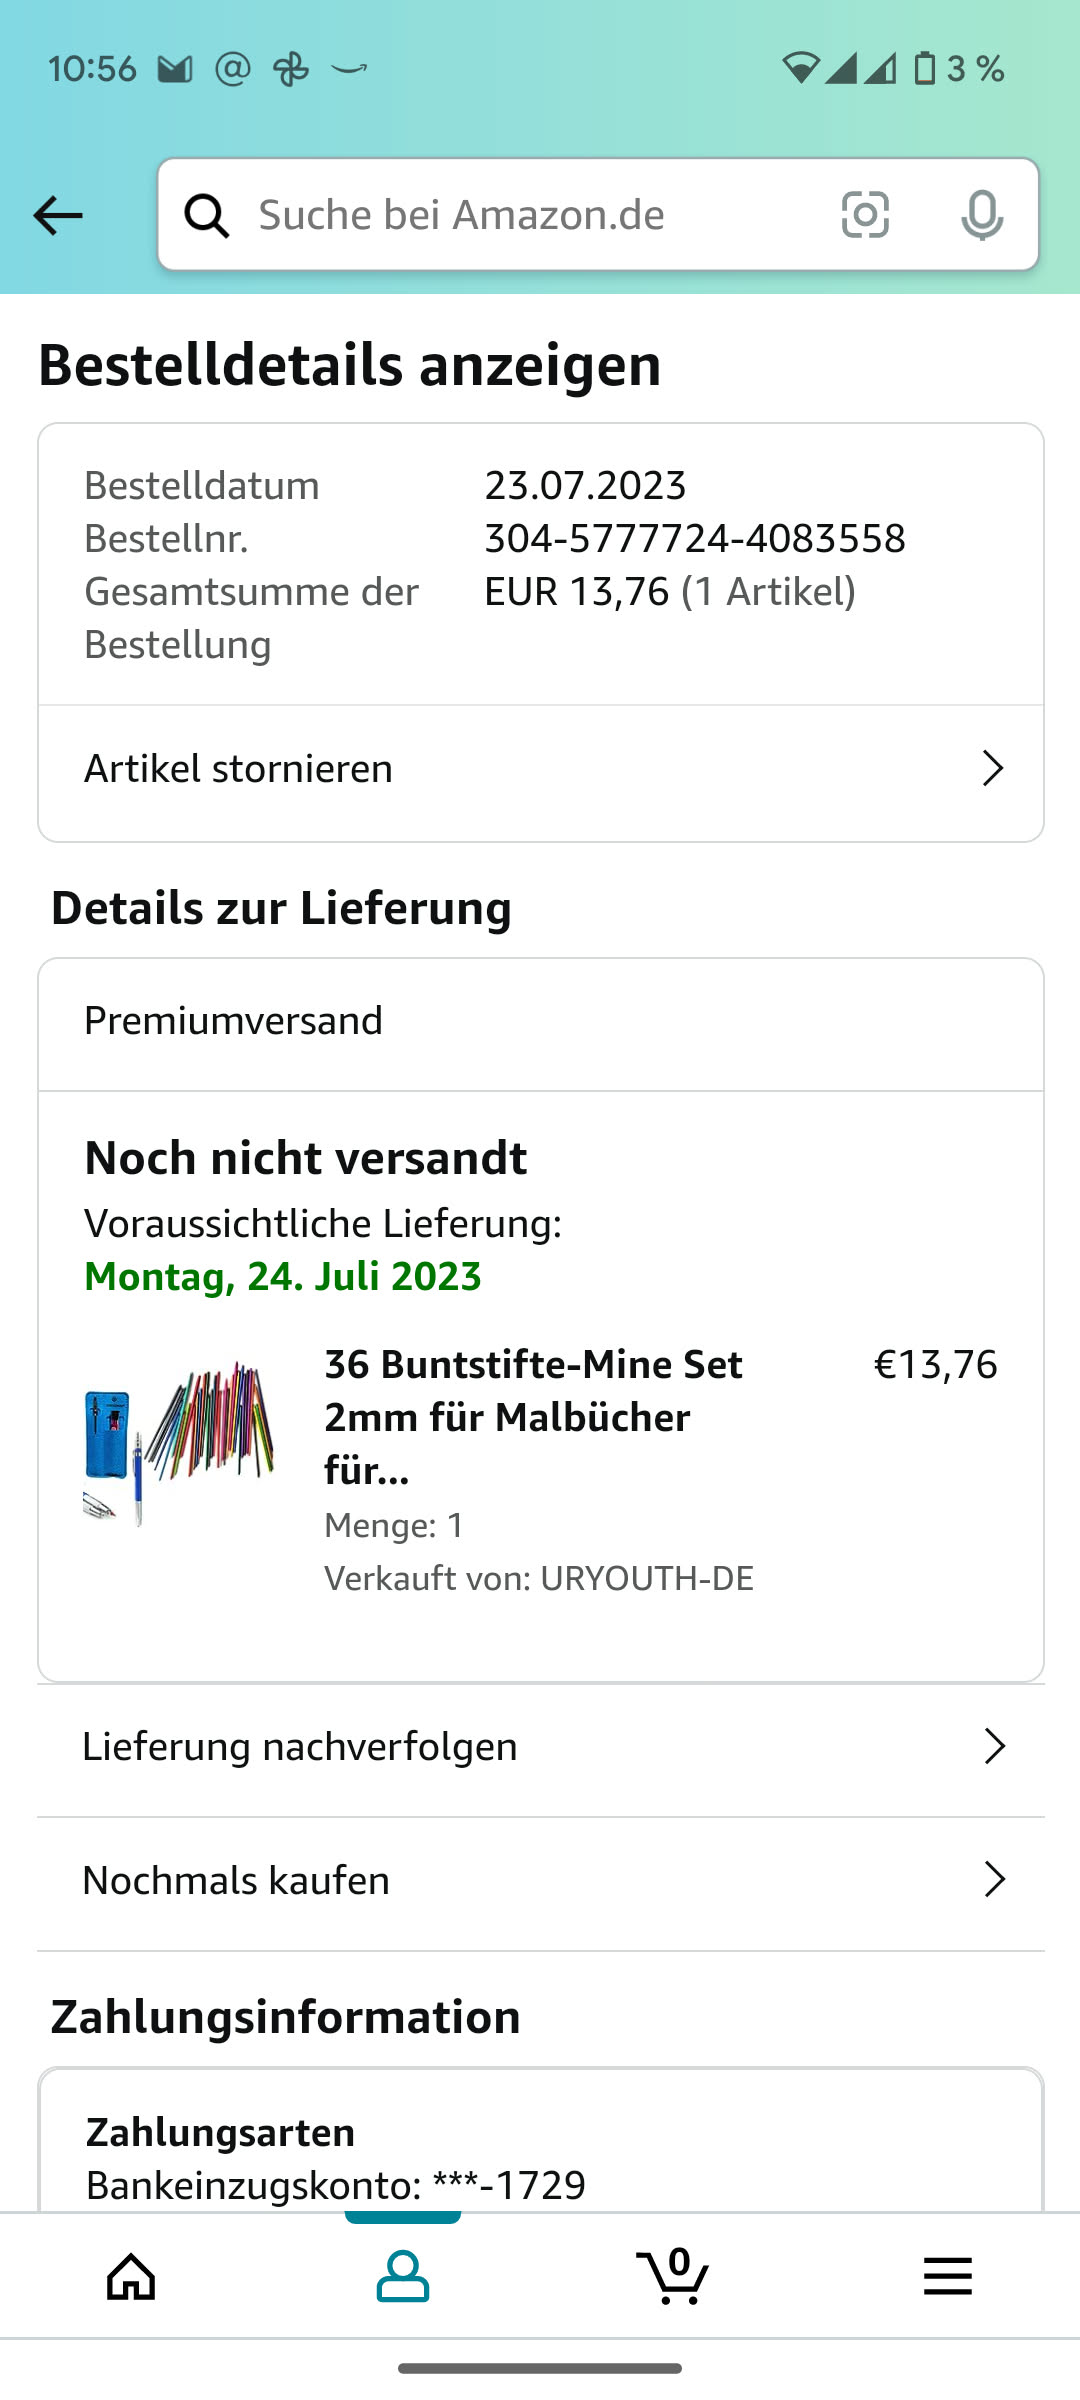Tap Gmail notification icon in status bar
Screen dimensions: 1080x2400
(175, 69)
